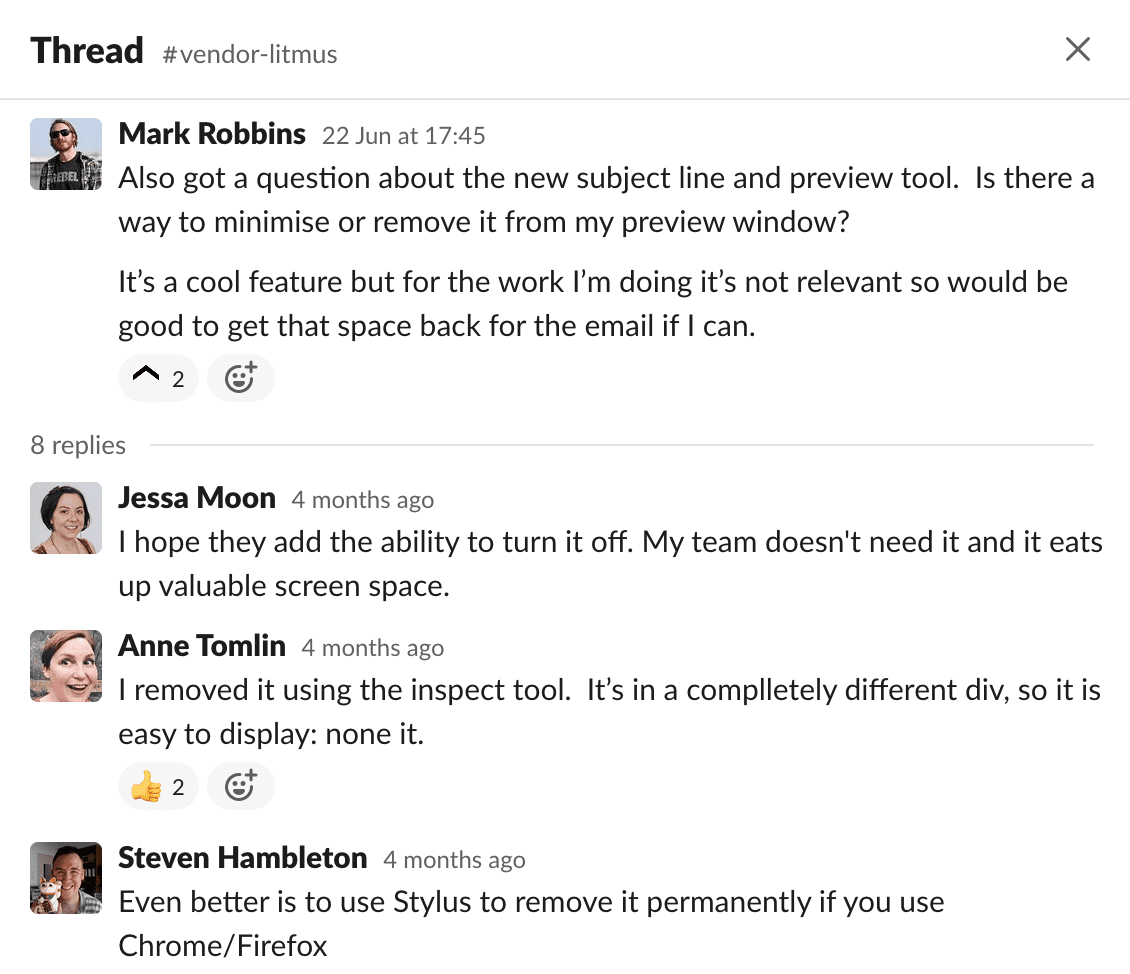Add a reaction to Mark Robbins' message
Viewport: 1130px width, 974px height.
coord(240,379)
